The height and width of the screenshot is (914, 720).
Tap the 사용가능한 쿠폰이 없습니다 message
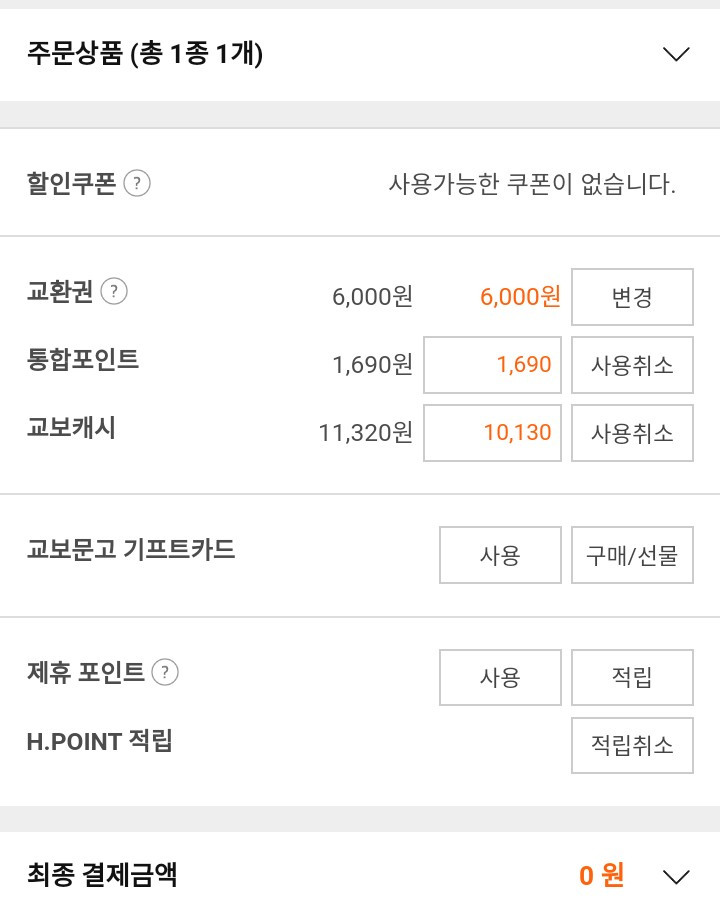point(532,184)
